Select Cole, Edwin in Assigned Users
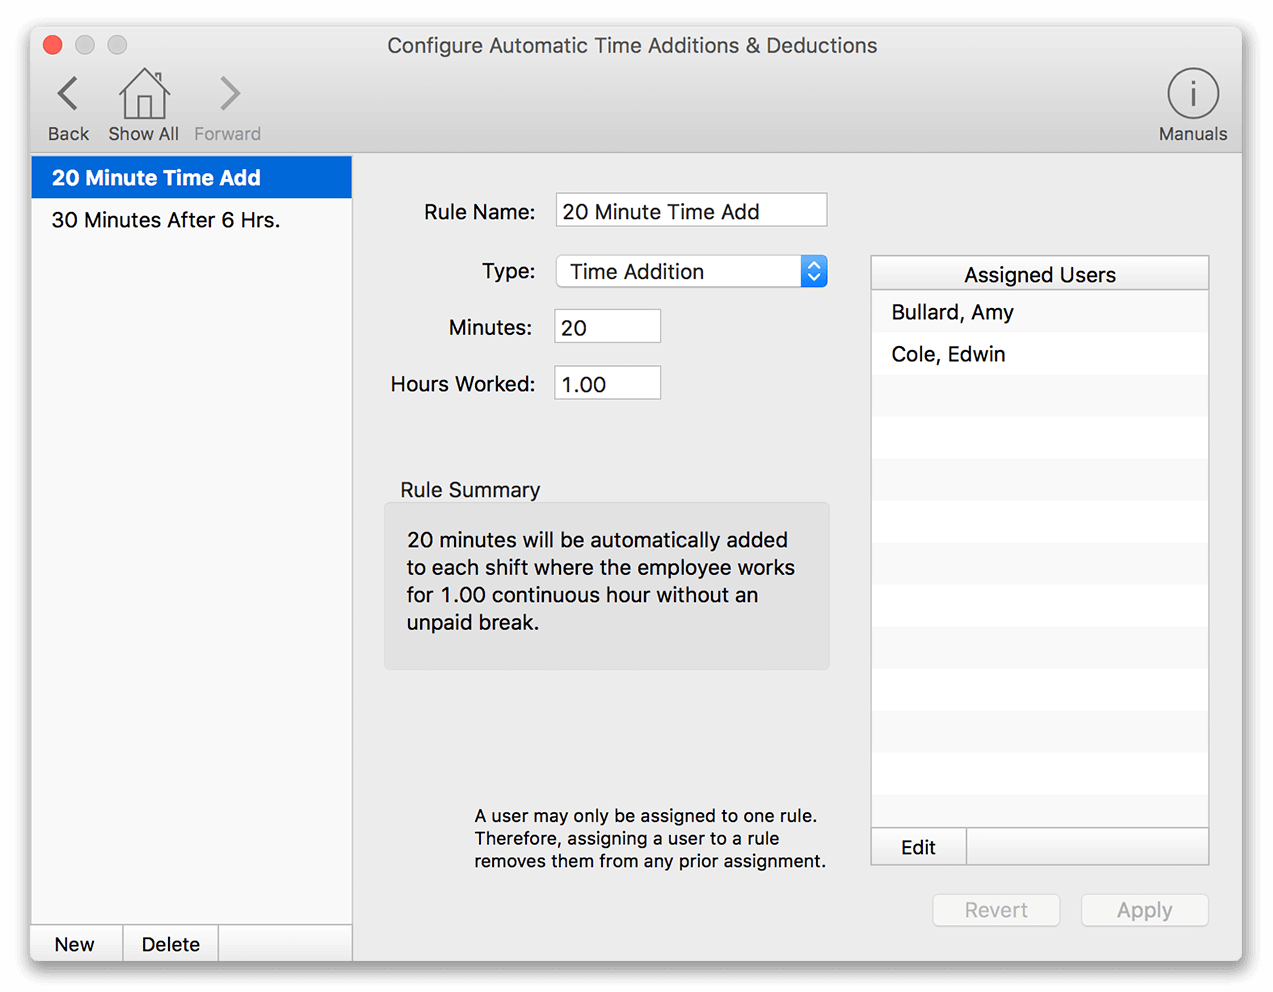 (946, 353)
